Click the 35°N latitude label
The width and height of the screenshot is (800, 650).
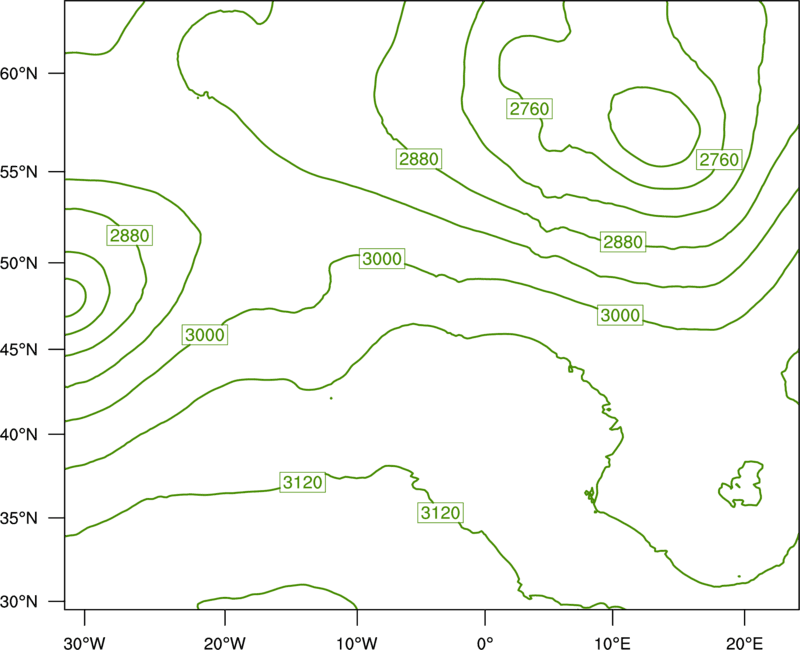pyautogui.click(x=19, y=518)
